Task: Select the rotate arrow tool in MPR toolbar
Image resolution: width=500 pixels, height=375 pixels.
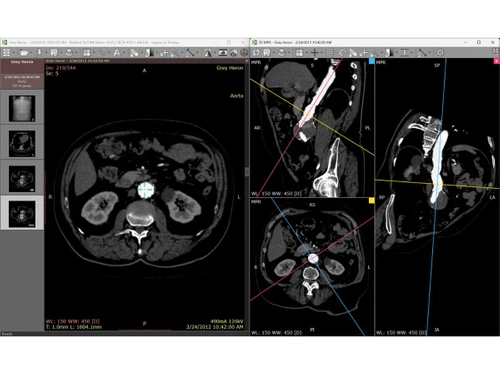Action: [x=342, y=52]
